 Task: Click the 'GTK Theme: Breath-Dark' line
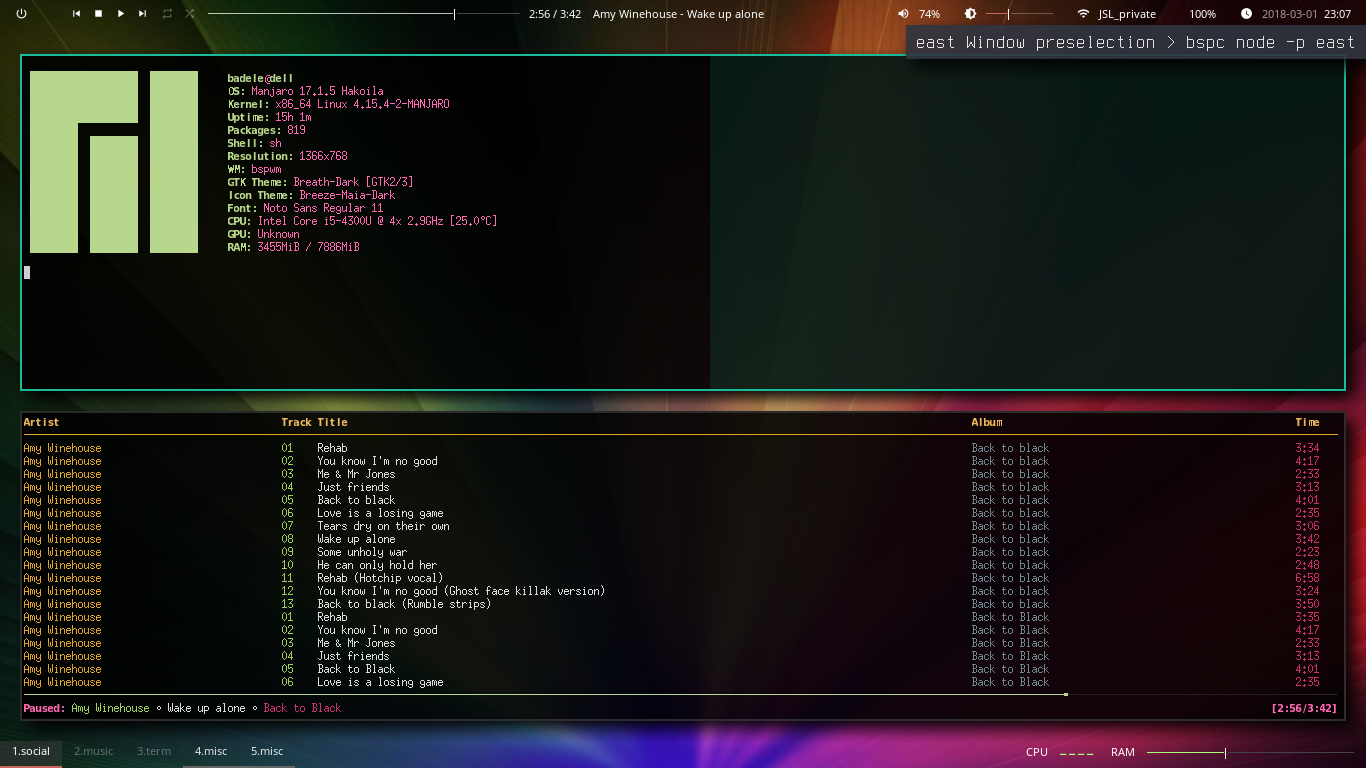[x=320, y=182]
